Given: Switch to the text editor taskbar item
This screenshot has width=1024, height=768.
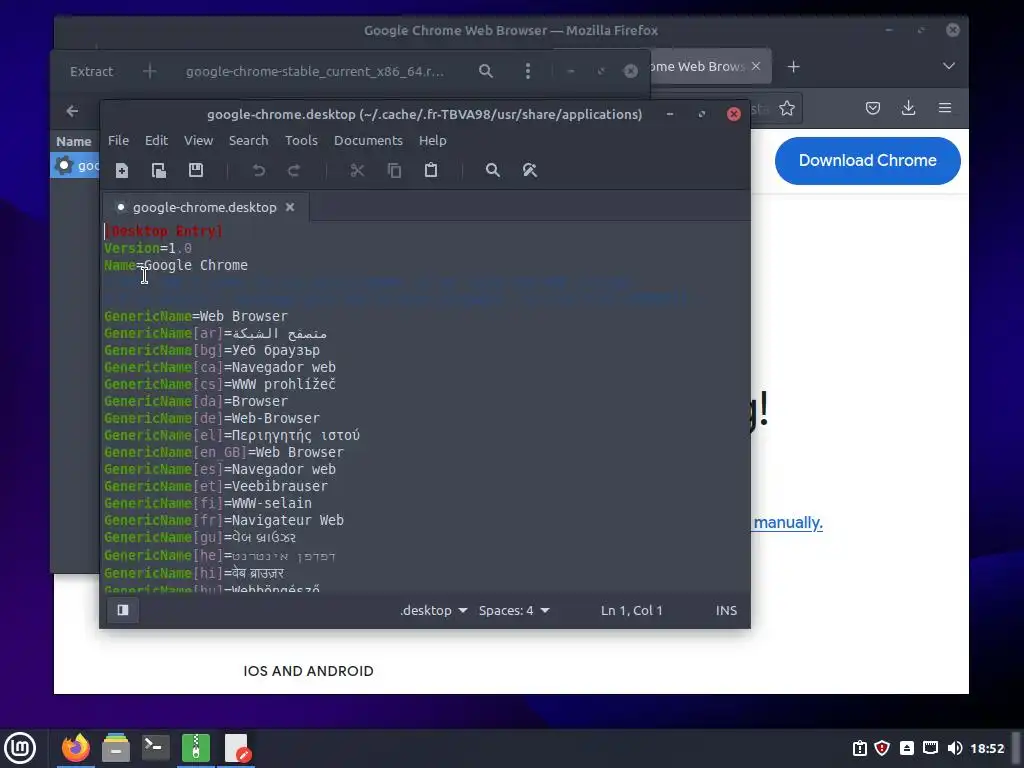Looking at the screenshot, I should 236,748.
